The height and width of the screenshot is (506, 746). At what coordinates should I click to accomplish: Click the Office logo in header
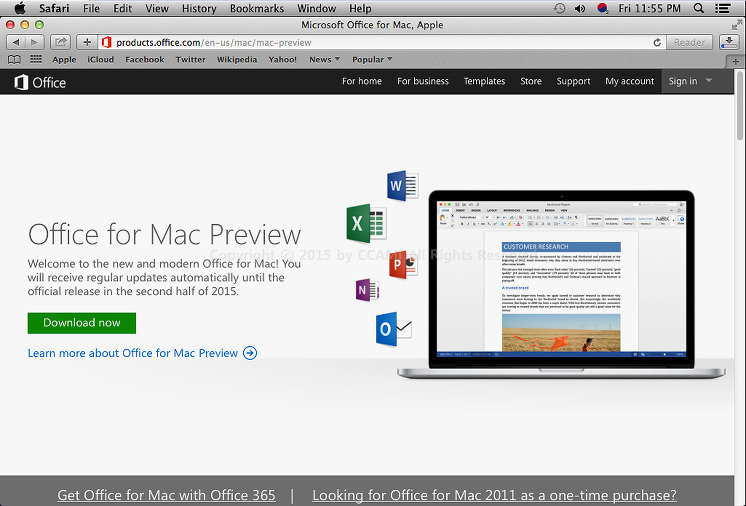tap(40, 82)
